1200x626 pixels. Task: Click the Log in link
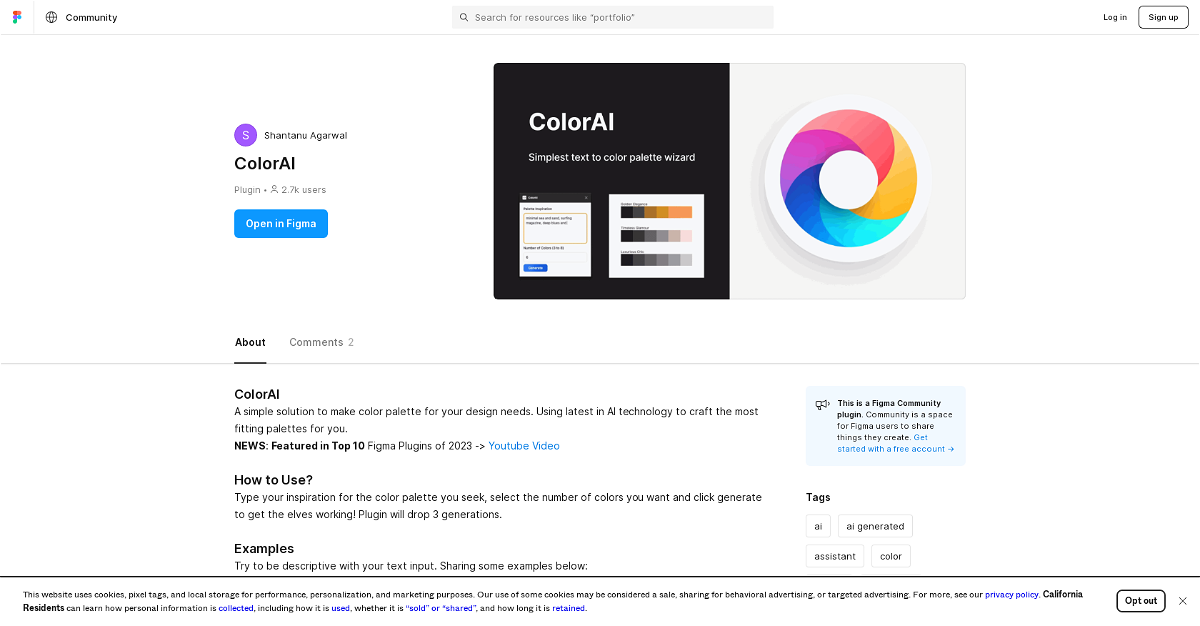tap(1115, 17)
